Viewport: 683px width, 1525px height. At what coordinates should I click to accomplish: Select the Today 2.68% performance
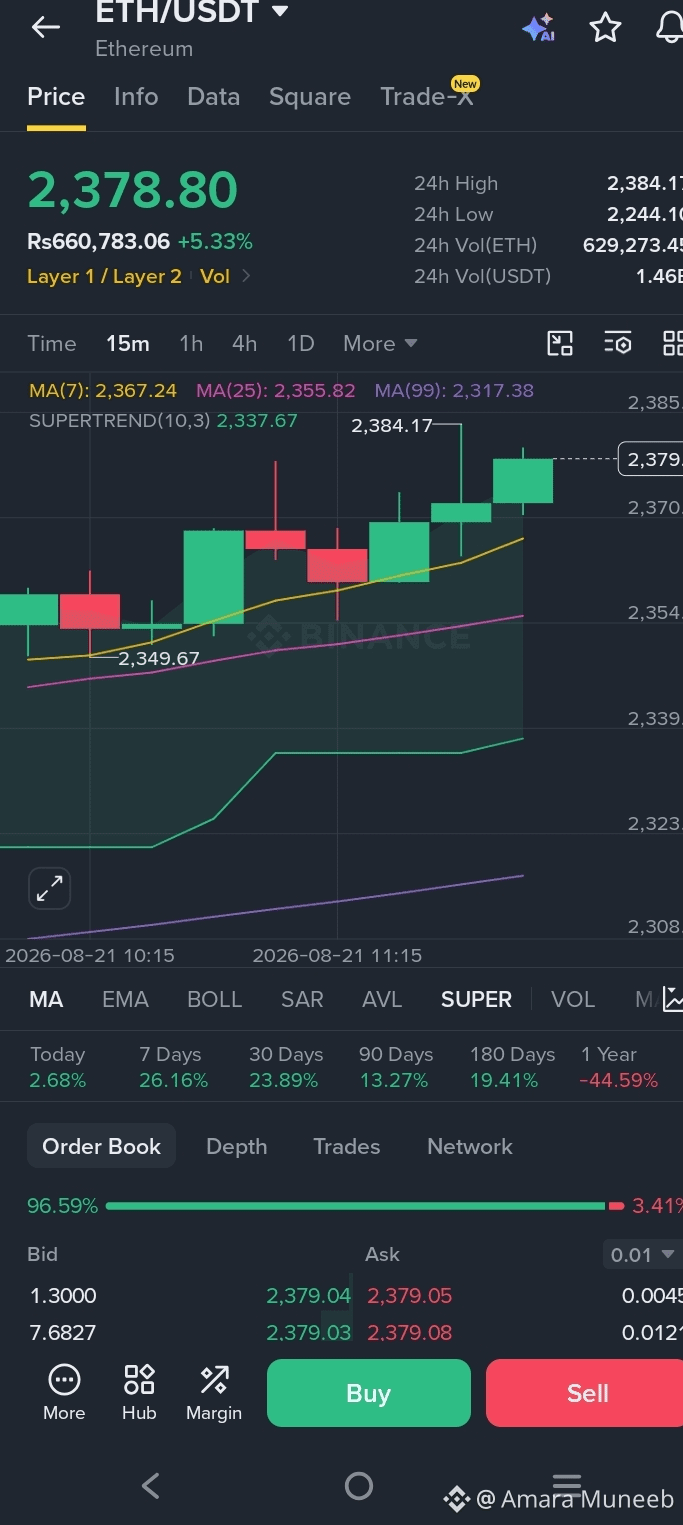(58, 1067)
